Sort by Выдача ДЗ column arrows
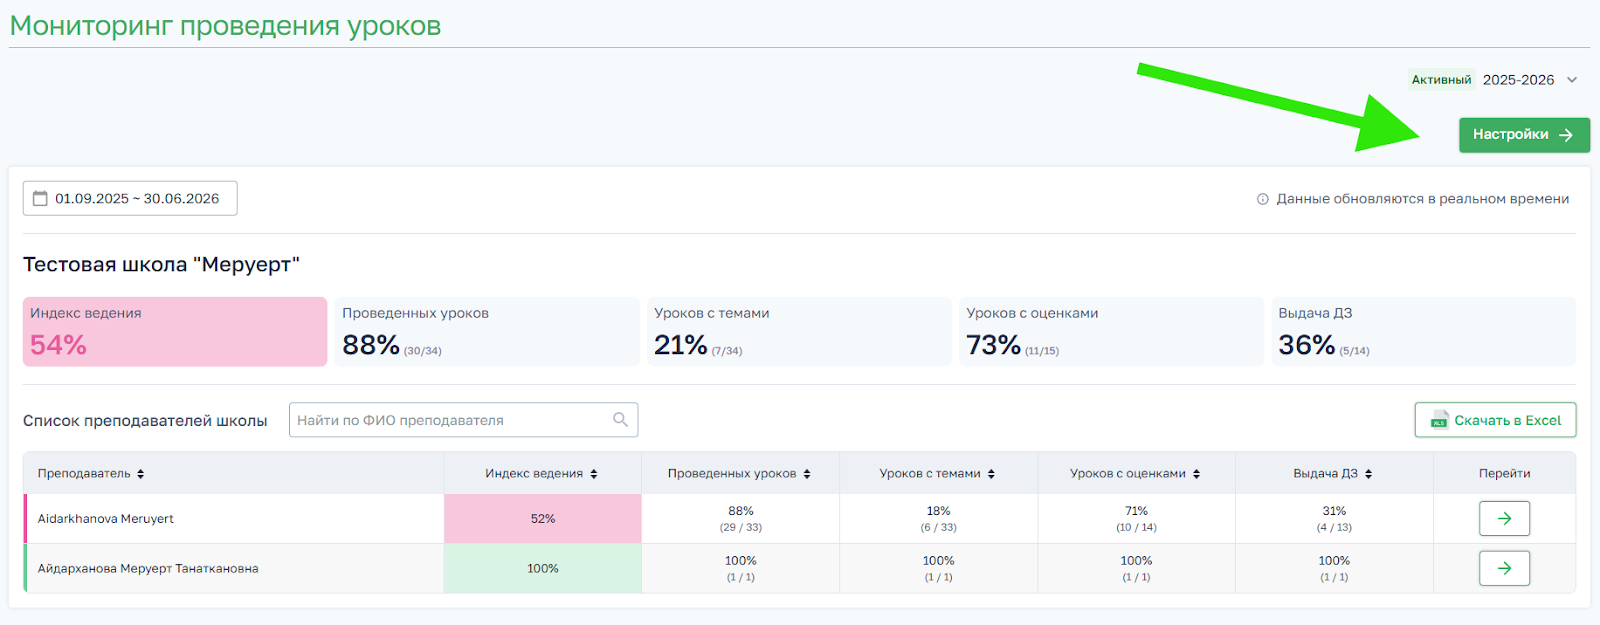Screen dimensions: 1600x625 (1368, 474)
